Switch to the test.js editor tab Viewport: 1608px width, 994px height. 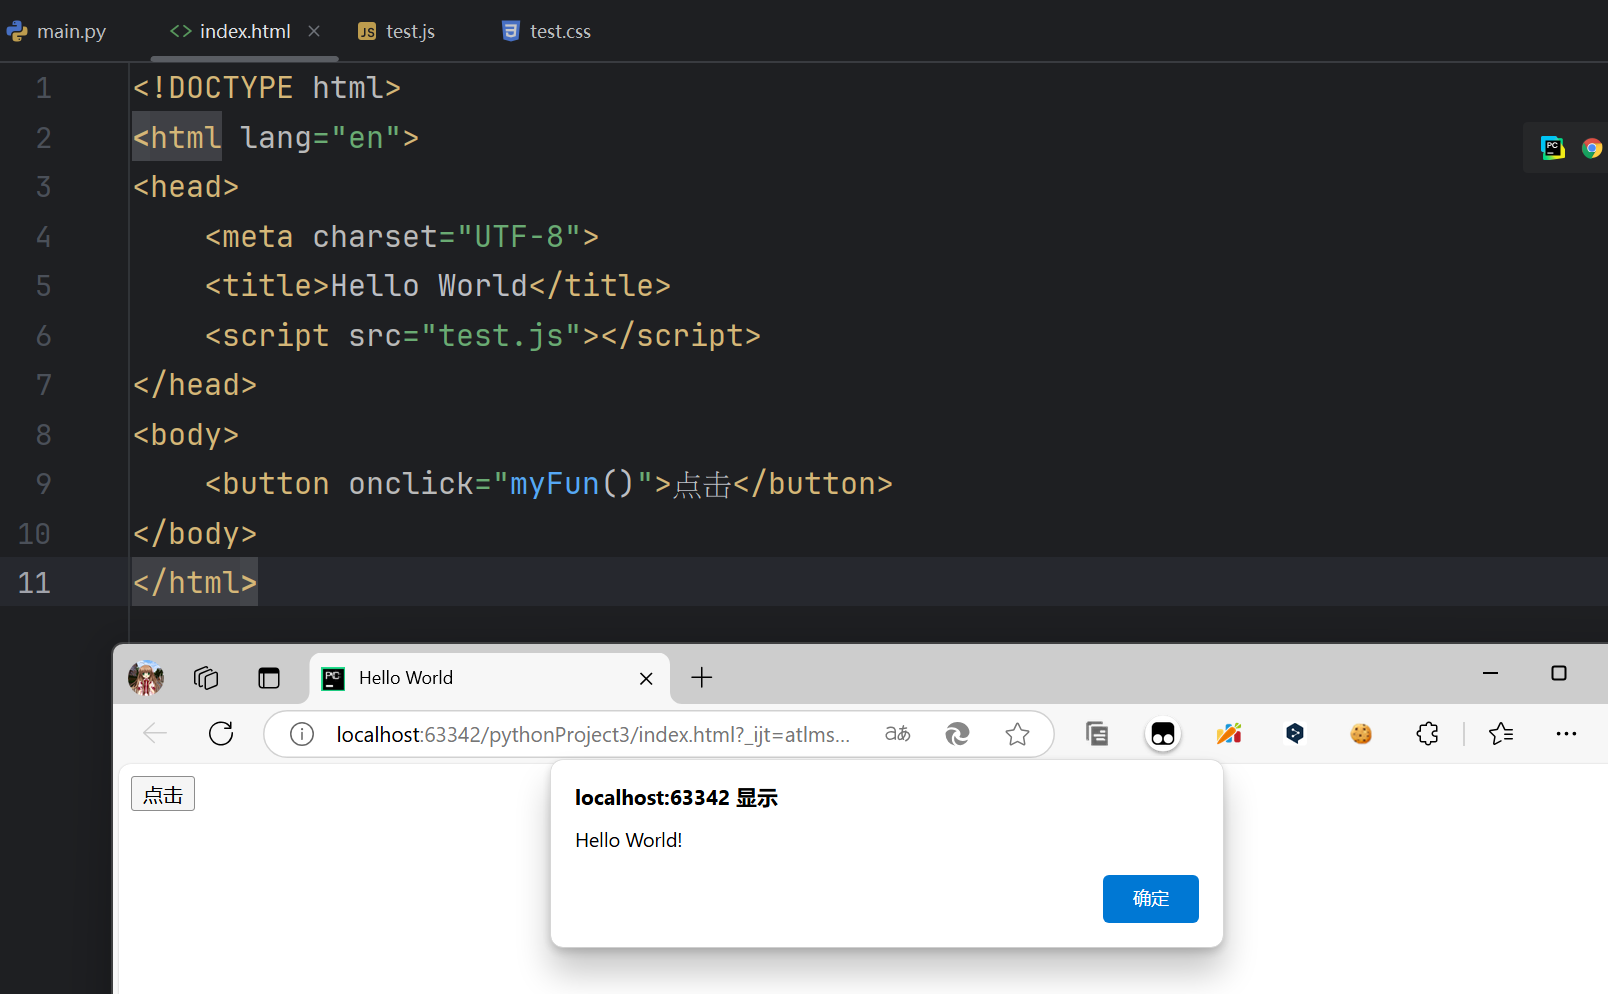click(397, 32)
